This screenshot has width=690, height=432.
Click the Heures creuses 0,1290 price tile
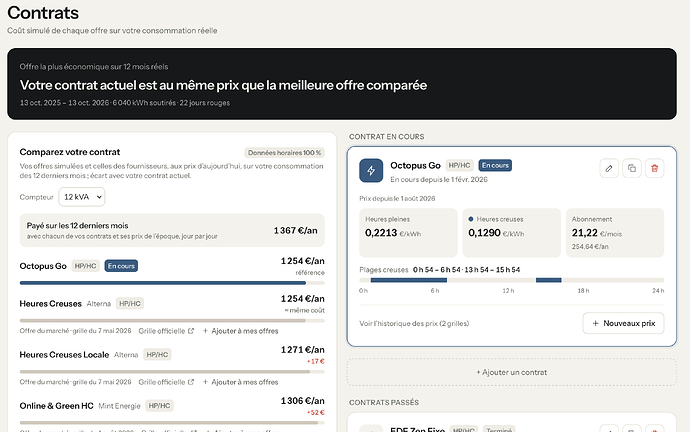coord(512,233)
